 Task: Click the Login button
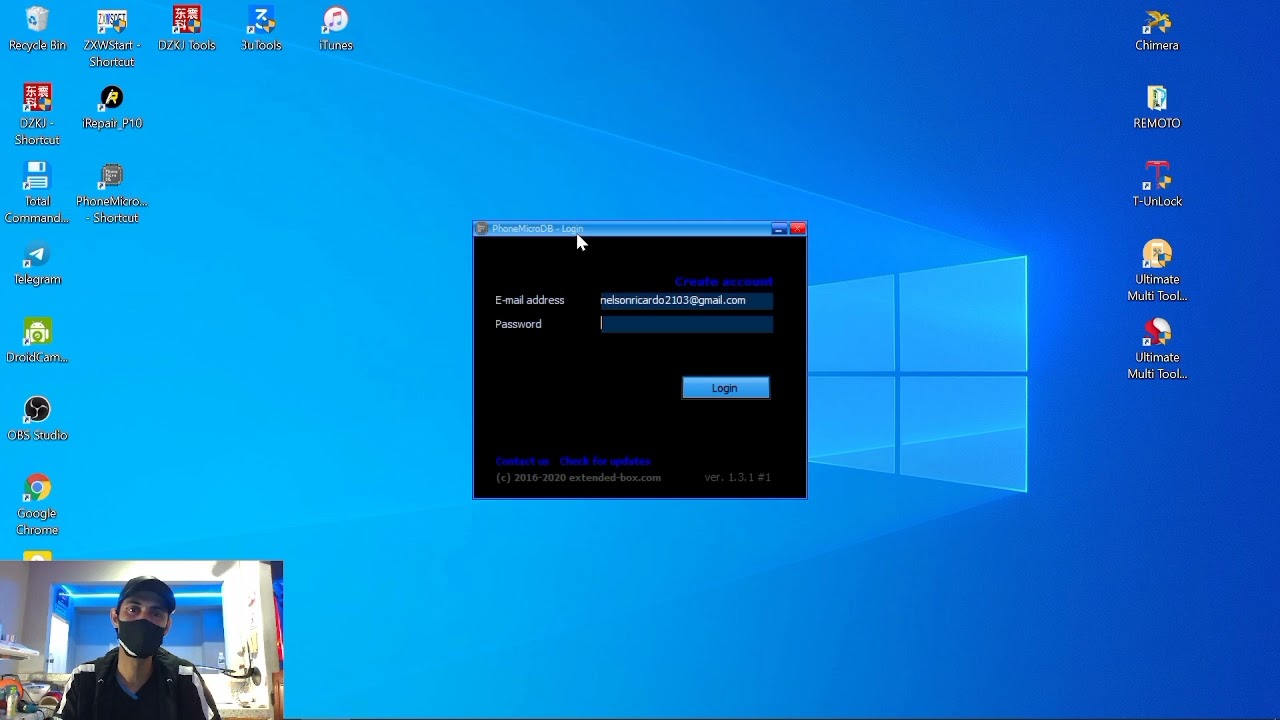[726, 388]
